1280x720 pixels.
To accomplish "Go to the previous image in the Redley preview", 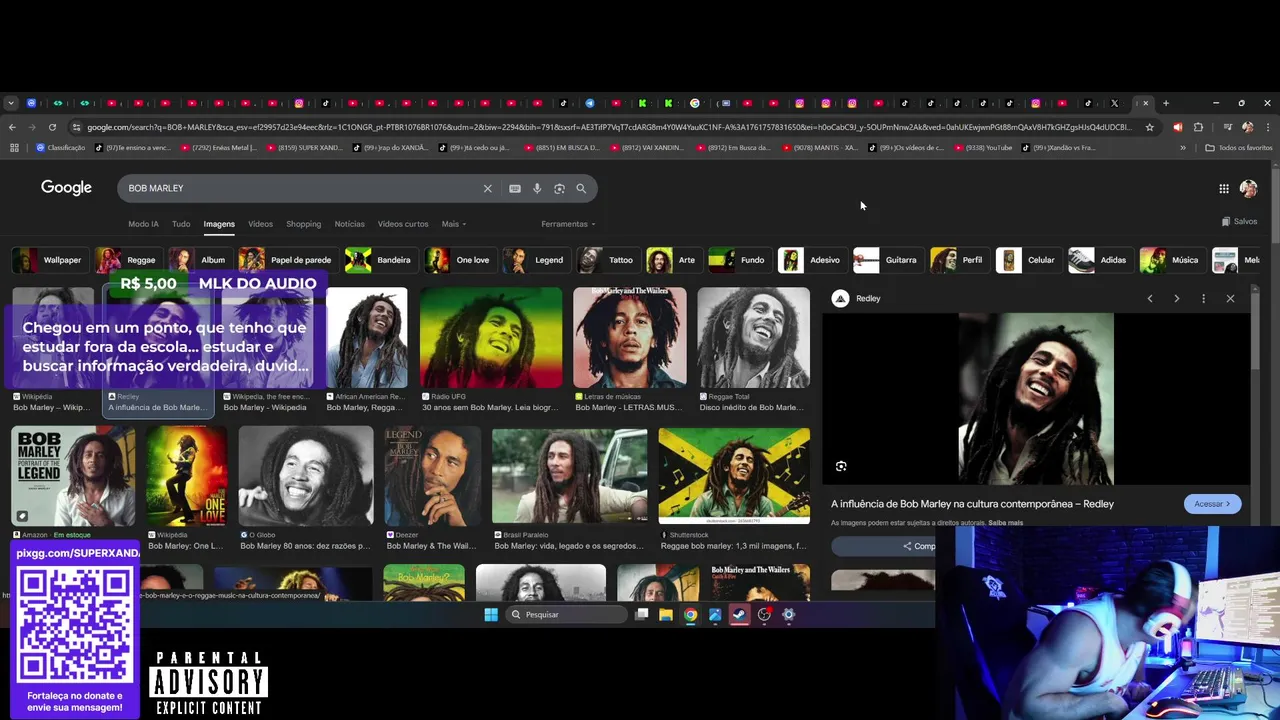I will pos(1150,298).
